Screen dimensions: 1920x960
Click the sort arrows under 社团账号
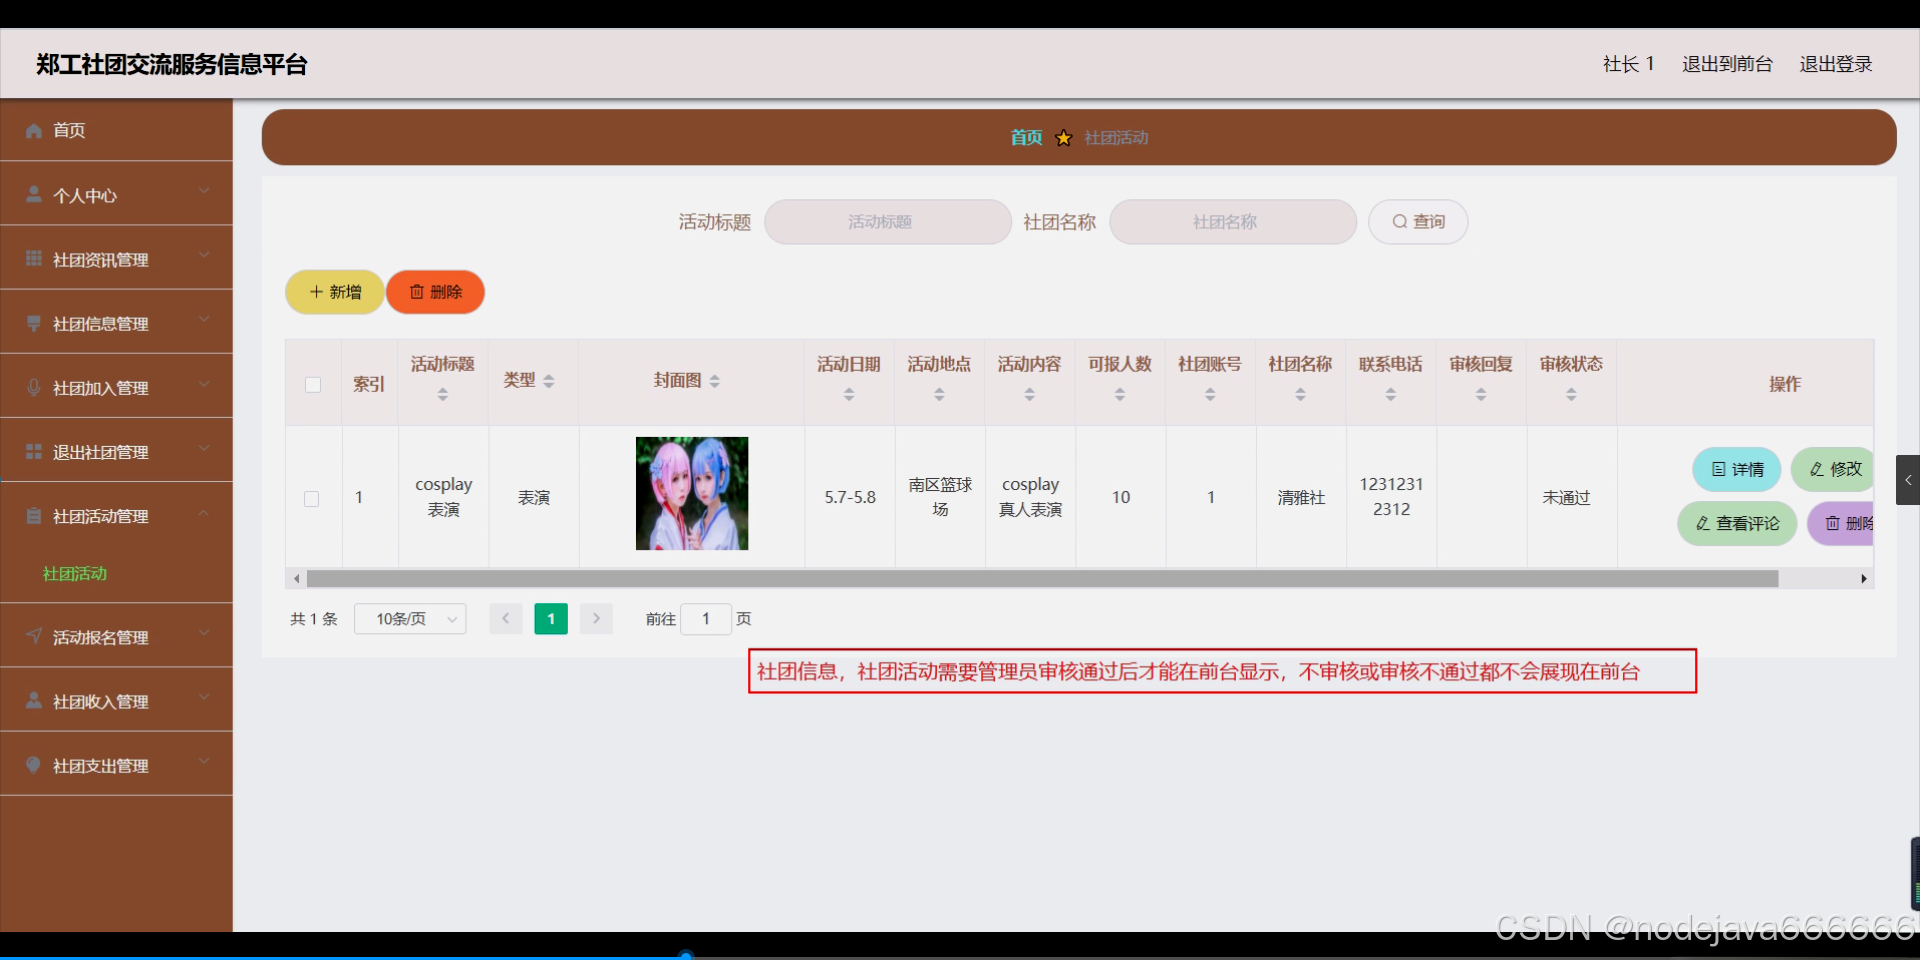pos(1210,395)
